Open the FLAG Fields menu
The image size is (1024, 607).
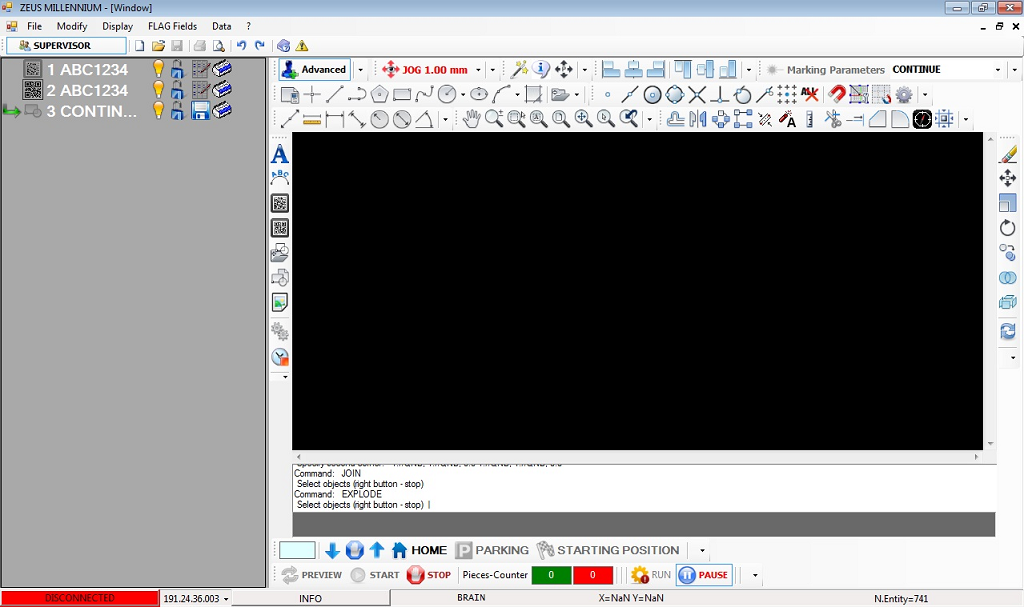(172, 26)
